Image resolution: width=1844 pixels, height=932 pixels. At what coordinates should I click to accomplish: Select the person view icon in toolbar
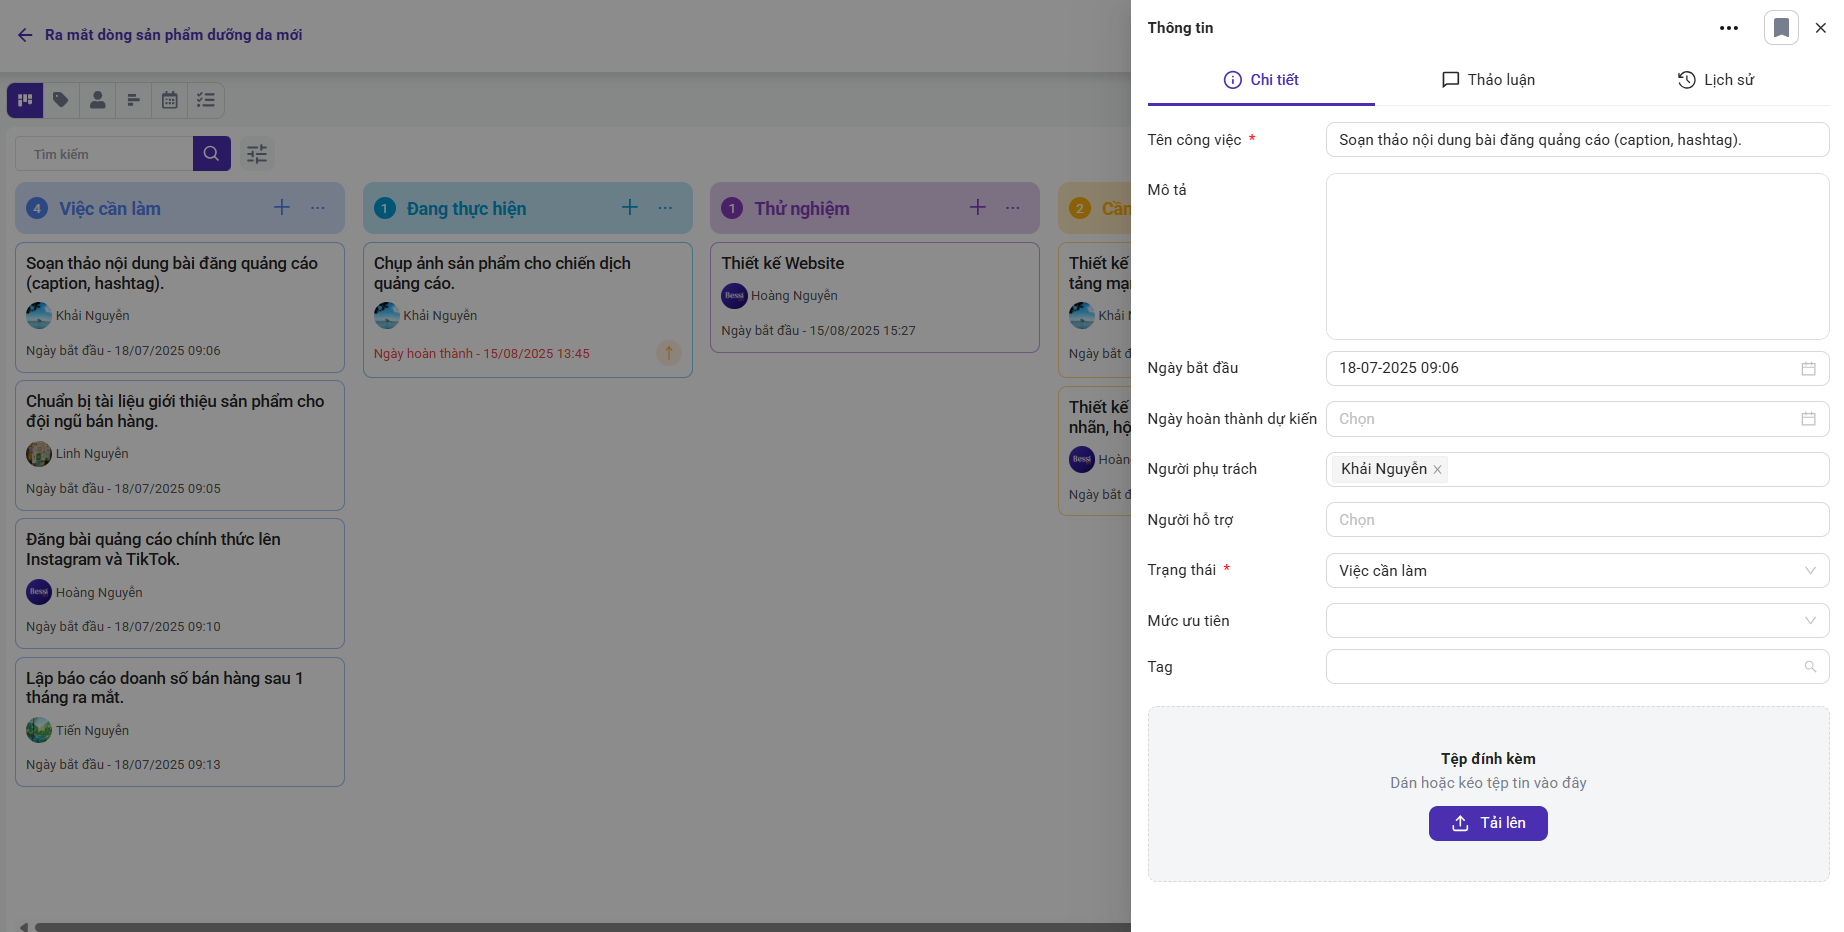(x=97, y=100)
